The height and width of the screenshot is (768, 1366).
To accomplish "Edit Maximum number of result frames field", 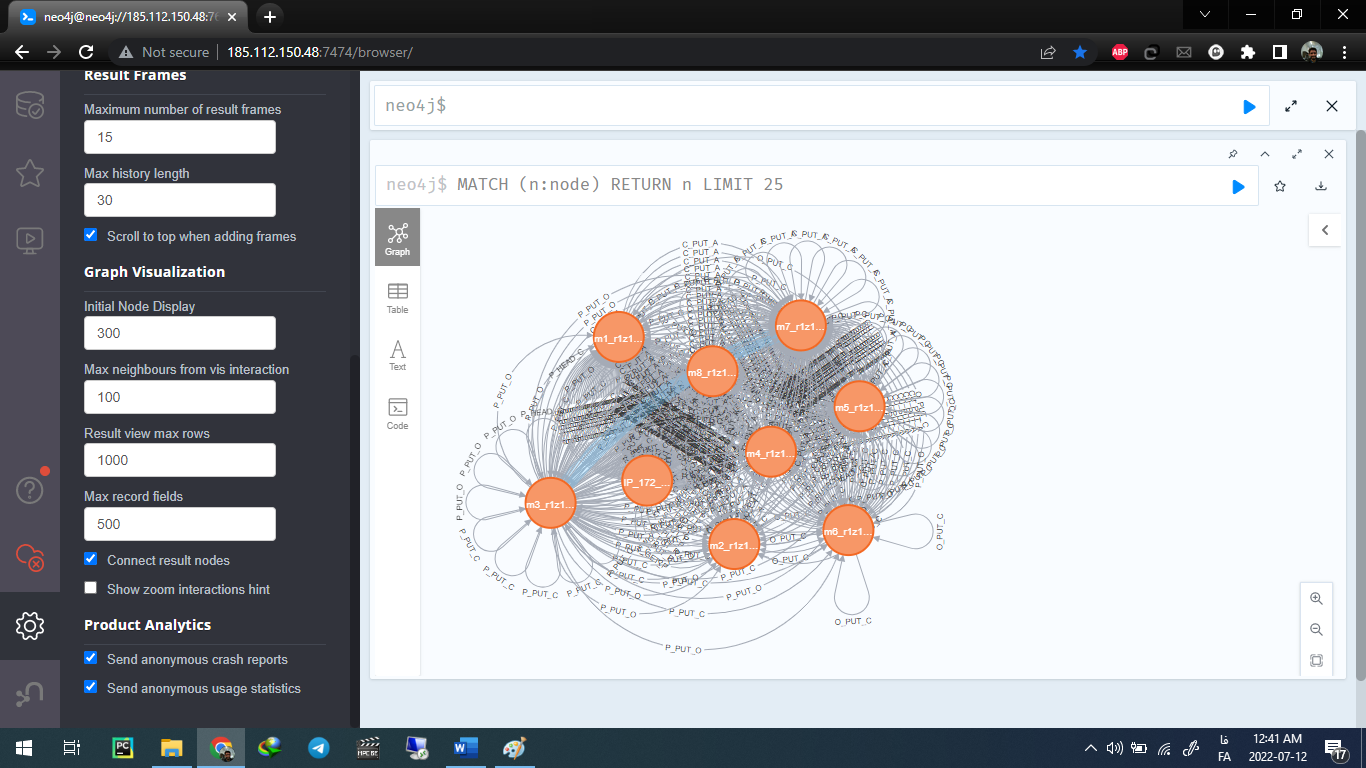I will (x=180, y=137).
